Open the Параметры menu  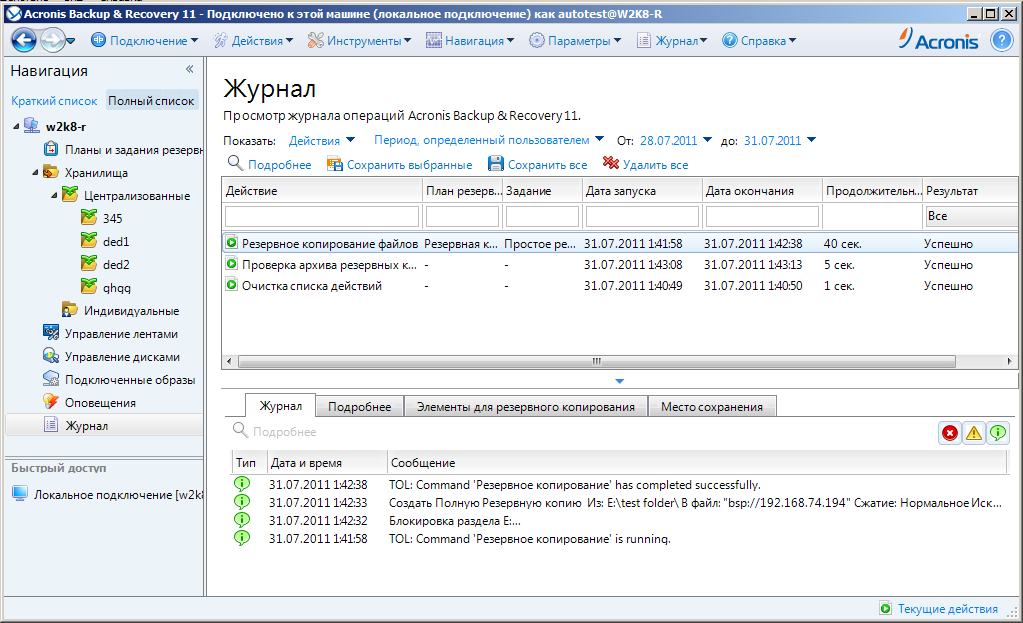click(575, 40)
